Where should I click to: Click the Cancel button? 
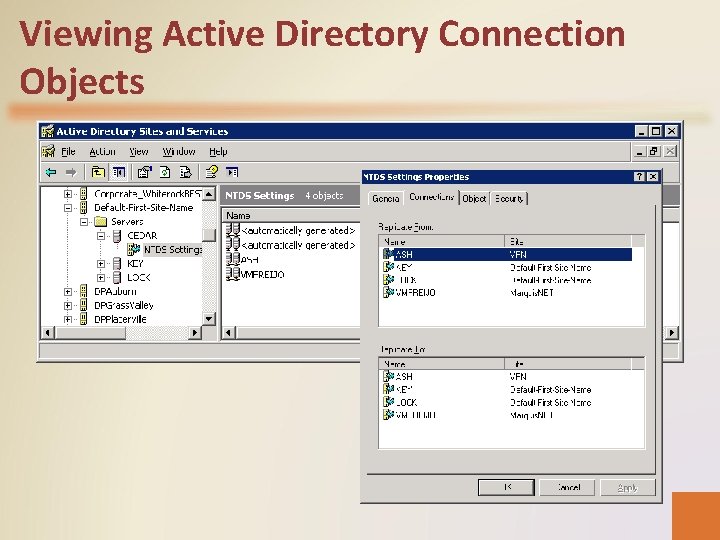pos(568,487)
